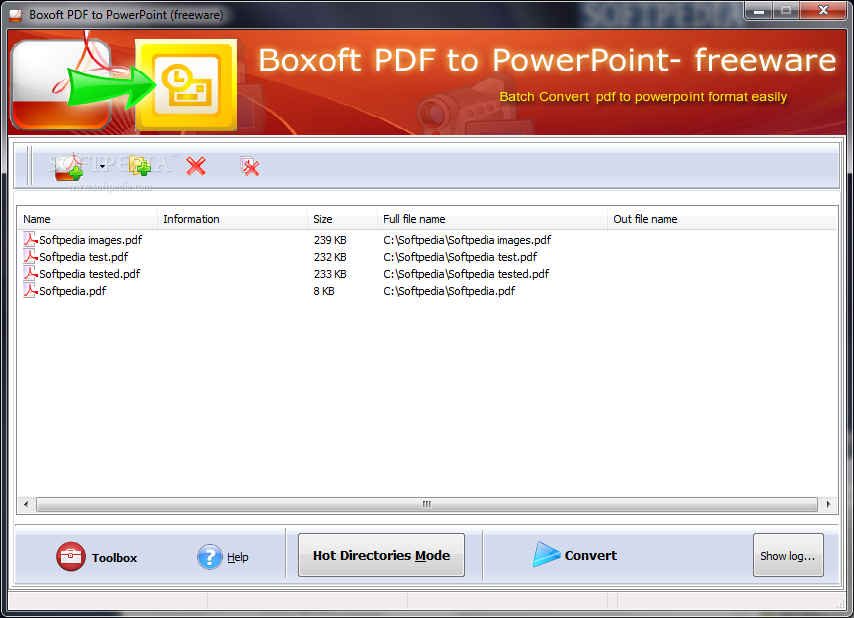Click the Out file name column header
854x618 pixels.
point(722,219)
